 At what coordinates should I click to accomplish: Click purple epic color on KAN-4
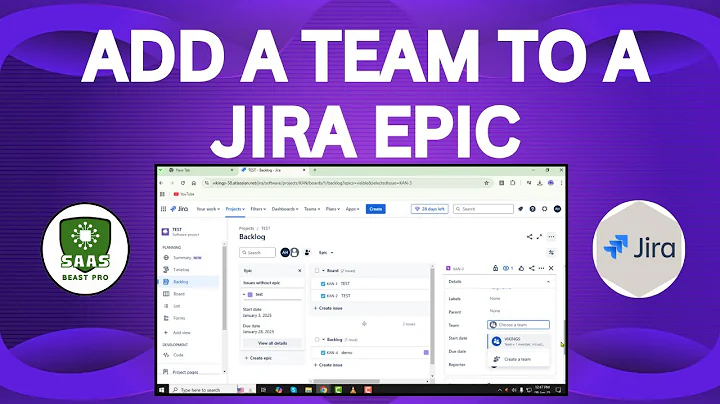[x=426, y=353]
